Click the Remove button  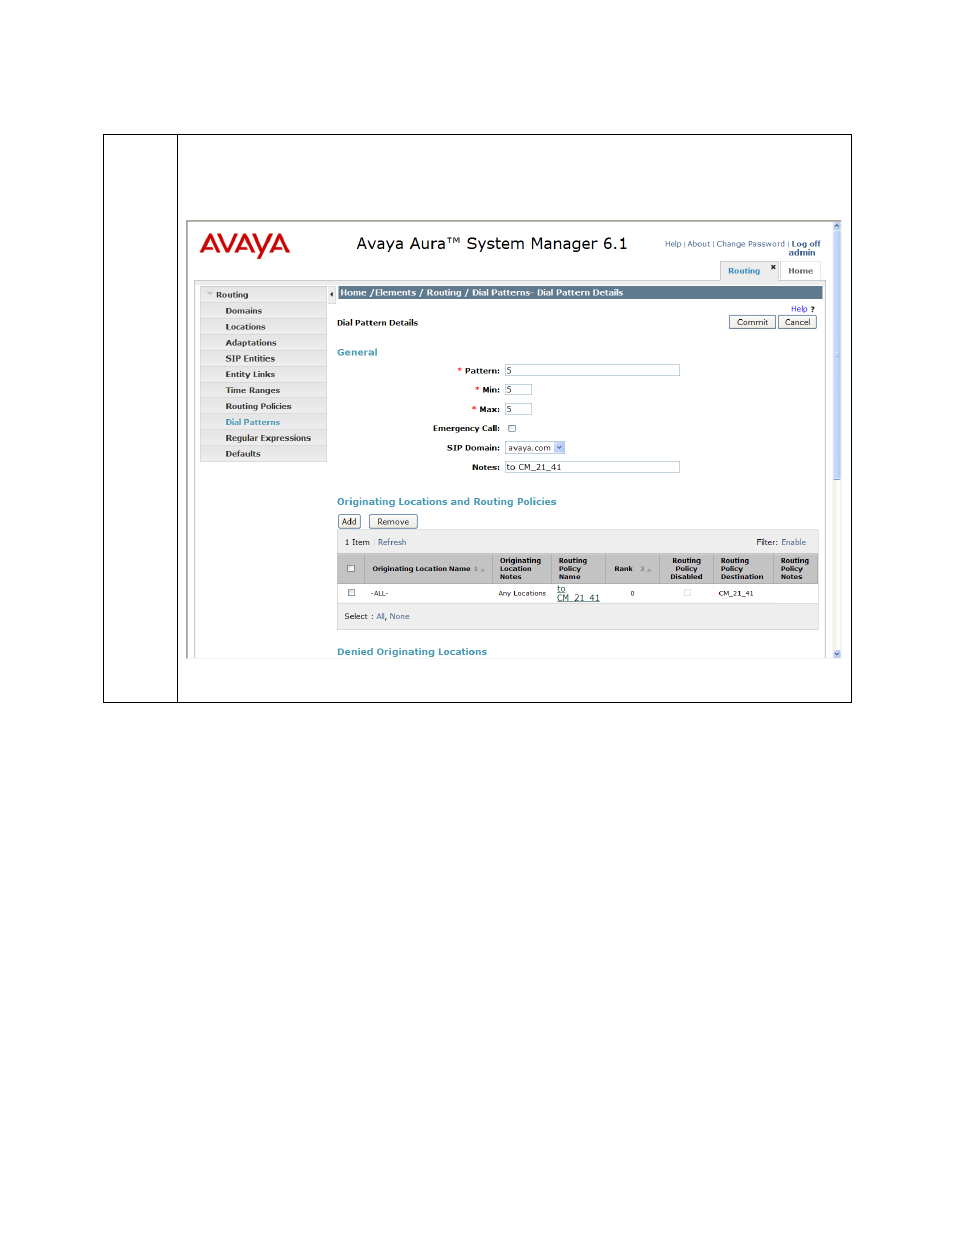click(393, 522)
